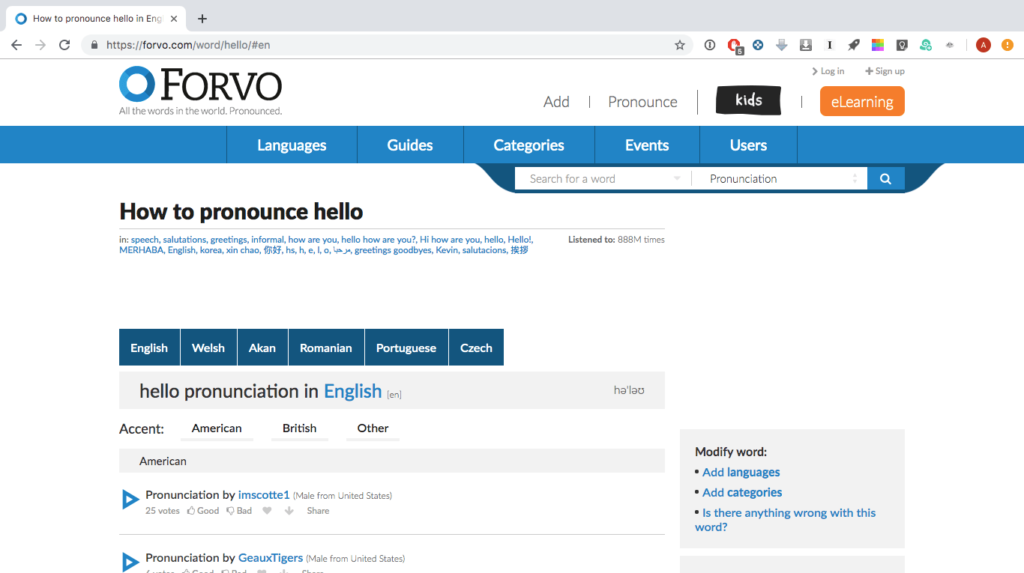Open the Languages menu
The height and width of the screenshot is (573, 1024).
pyautogui.click(x=292, y=145)
